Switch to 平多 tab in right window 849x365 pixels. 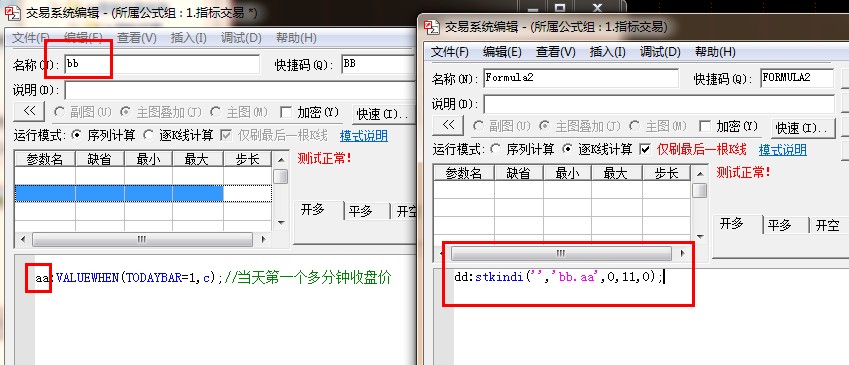786,225
